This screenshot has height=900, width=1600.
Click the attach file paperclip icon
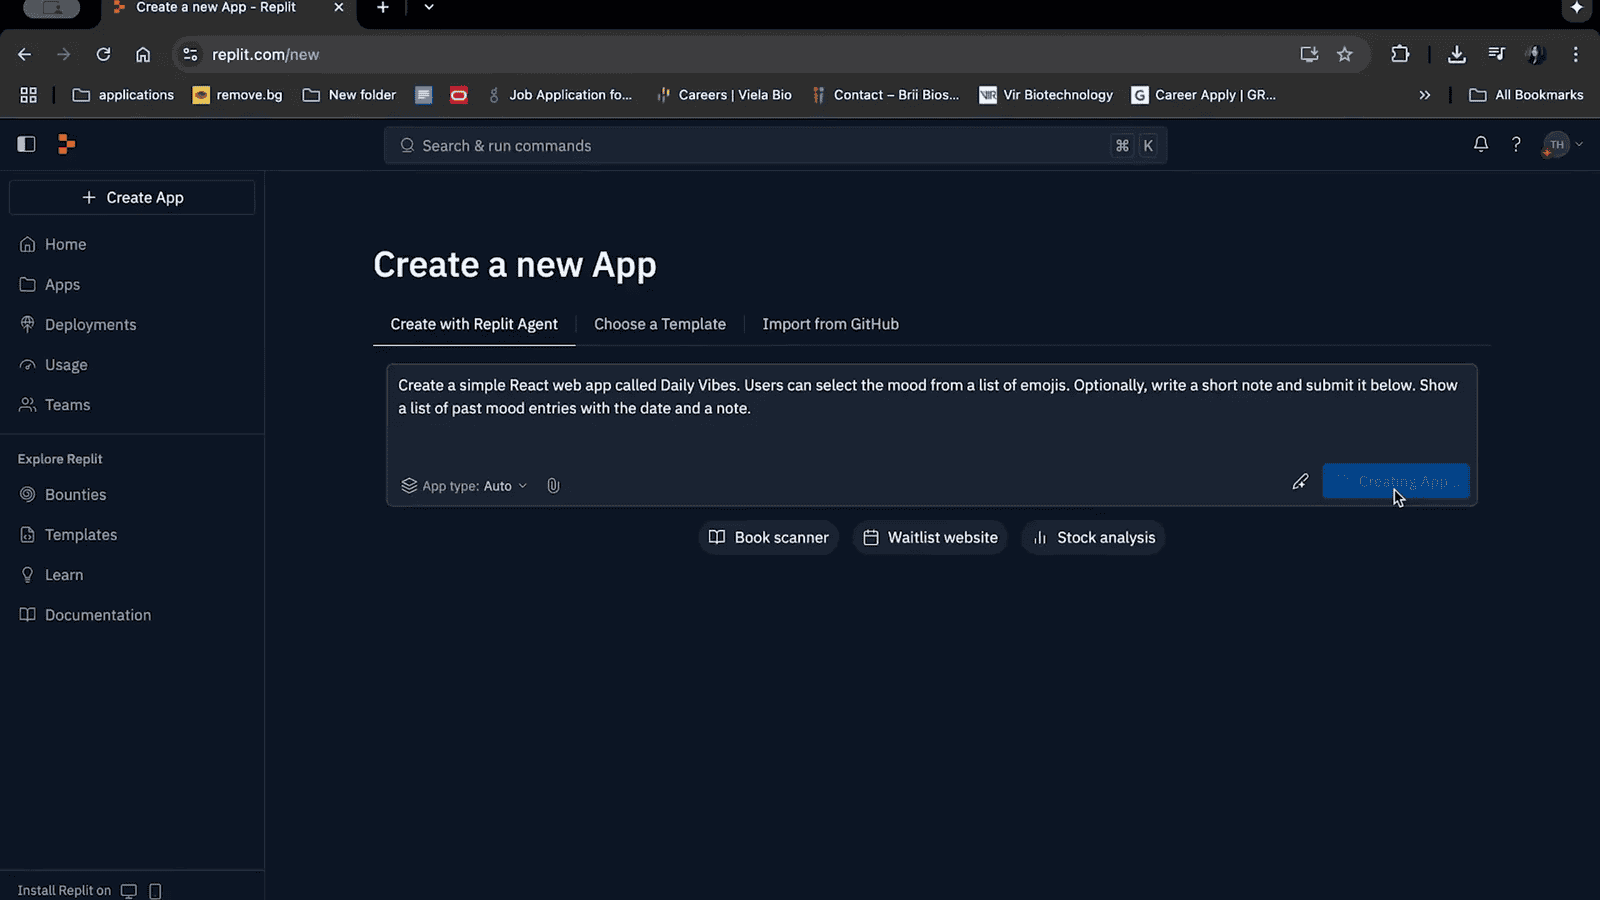coord(553,486)
